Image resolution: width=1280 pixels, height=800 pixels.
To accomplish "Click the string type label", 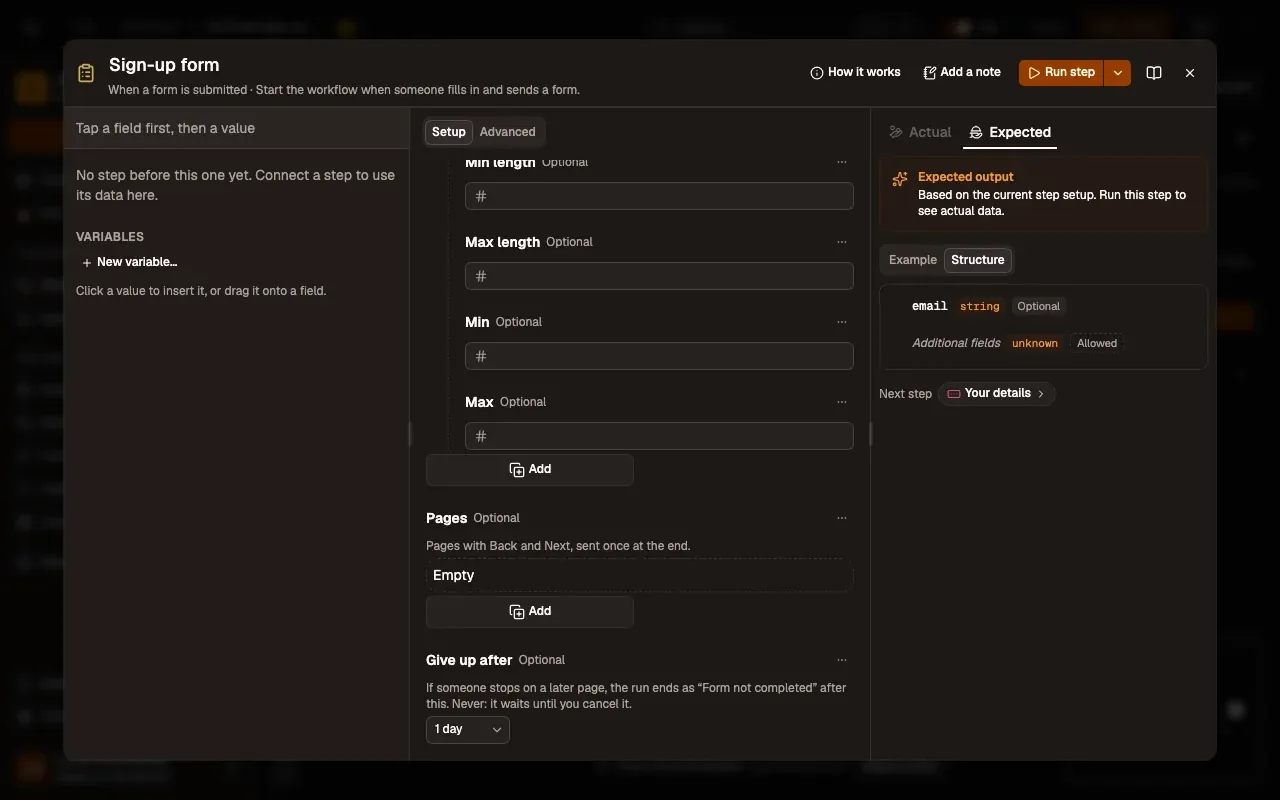I will click(980, 306).
